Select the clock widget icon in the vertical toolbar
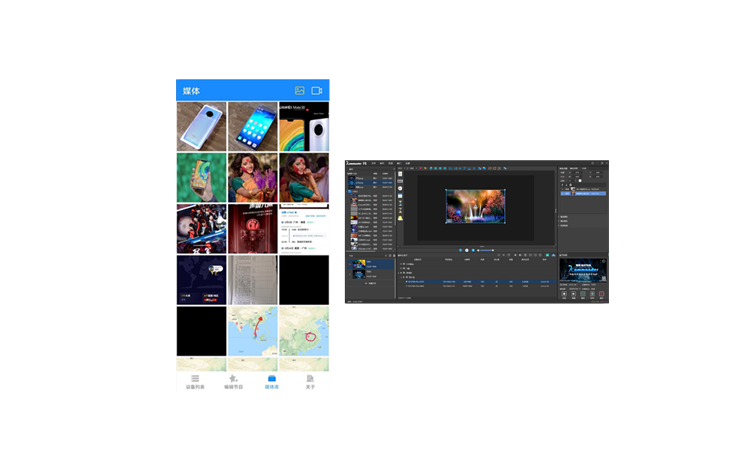This screenshot has height=450, width=750. [400, 188]
